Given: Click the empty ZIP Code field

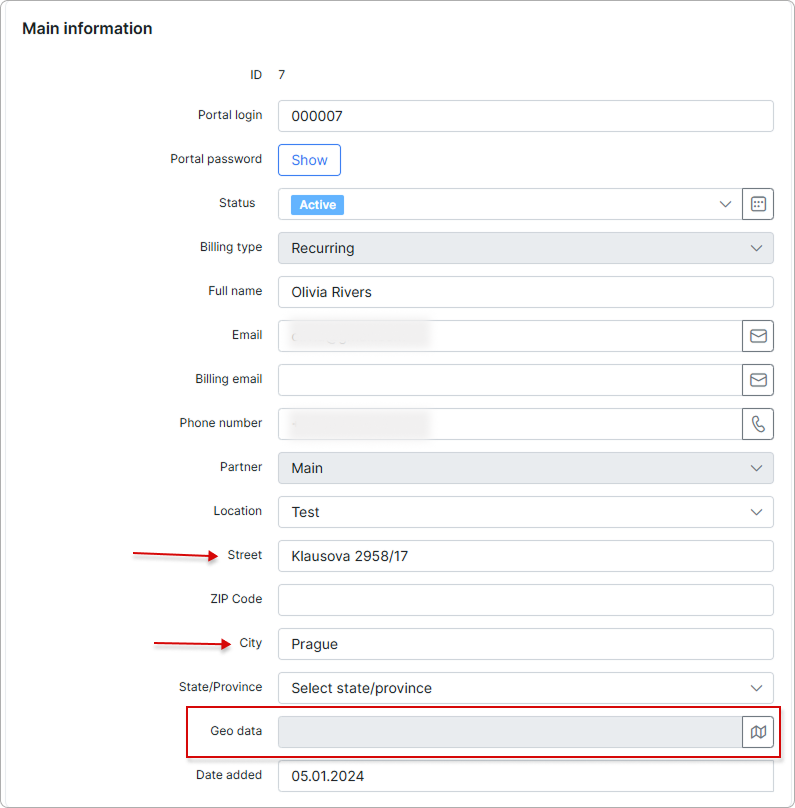Looking at the screenshot, I should coord(525,600).
